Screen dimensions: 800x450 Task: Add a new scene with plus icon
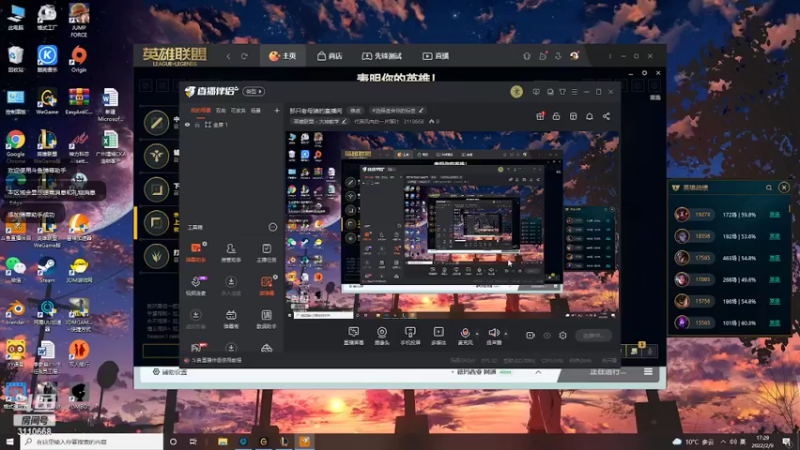pyautogui.click(x=277, y=110)
